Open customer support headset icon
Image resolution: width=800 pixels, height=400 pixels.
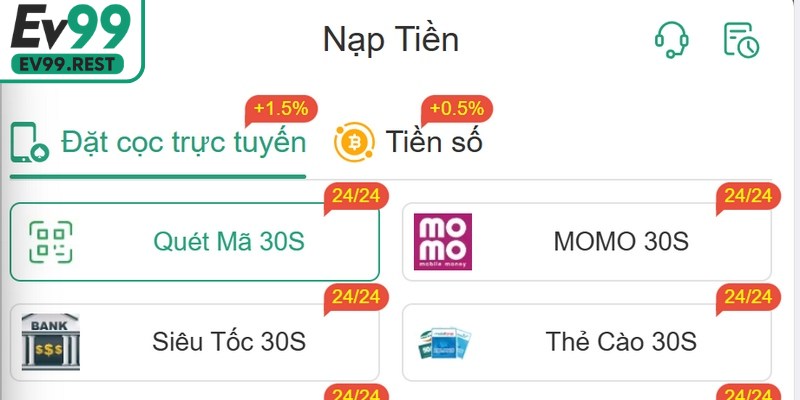coord(672,40)
